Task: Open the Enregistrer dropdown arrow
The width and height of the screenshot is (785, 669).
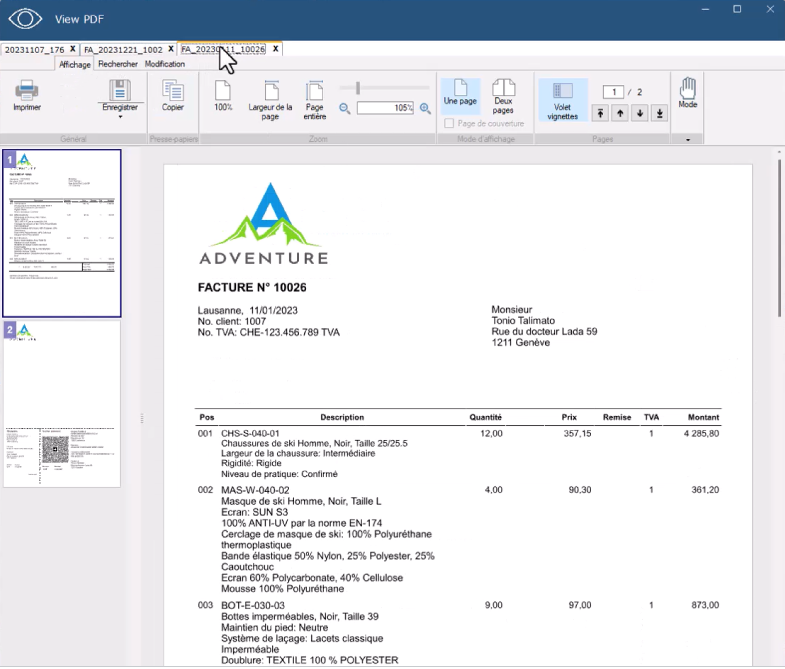Action: [x=120, y=117]
